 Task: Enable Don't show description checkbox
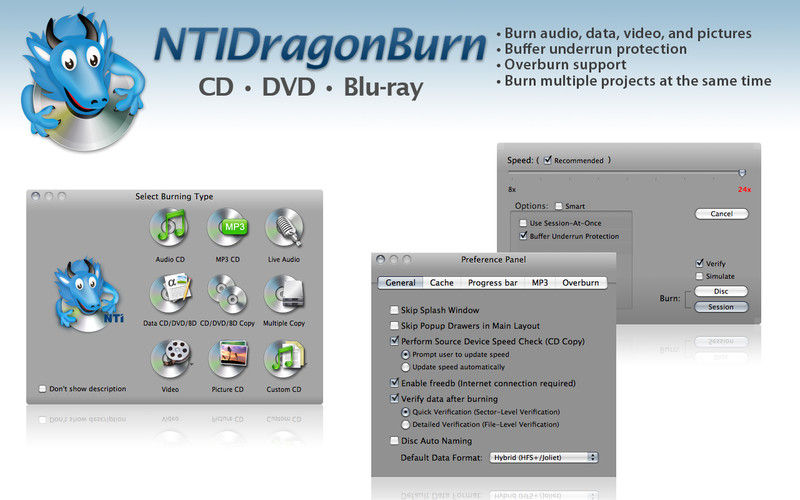click(x=42, y=389)
